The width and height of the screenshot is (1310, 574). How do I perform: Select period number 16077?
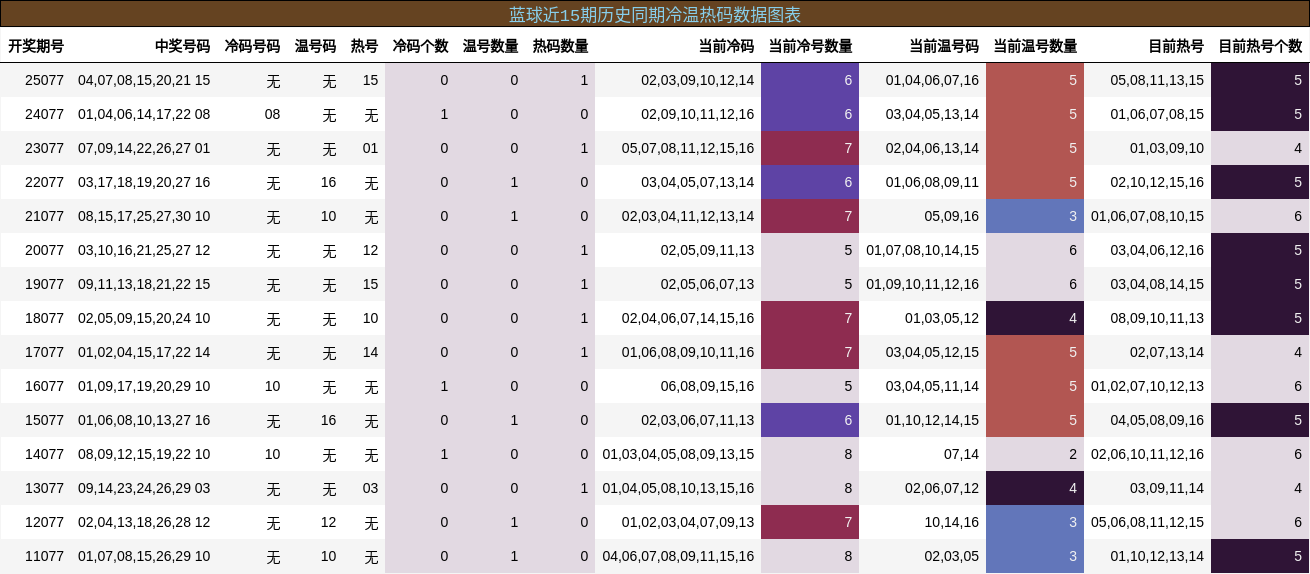point(44,386)
